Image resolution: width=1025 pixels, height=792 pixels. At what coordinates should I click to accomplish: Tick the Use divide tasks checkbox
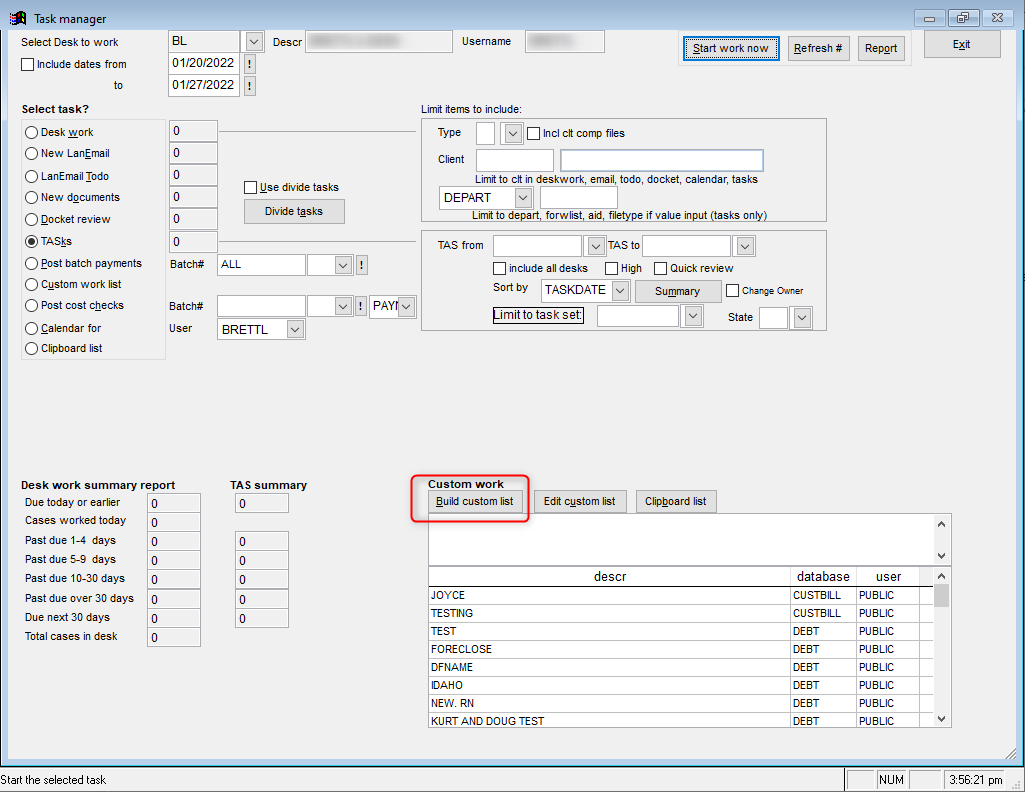[x=250, y=188]
